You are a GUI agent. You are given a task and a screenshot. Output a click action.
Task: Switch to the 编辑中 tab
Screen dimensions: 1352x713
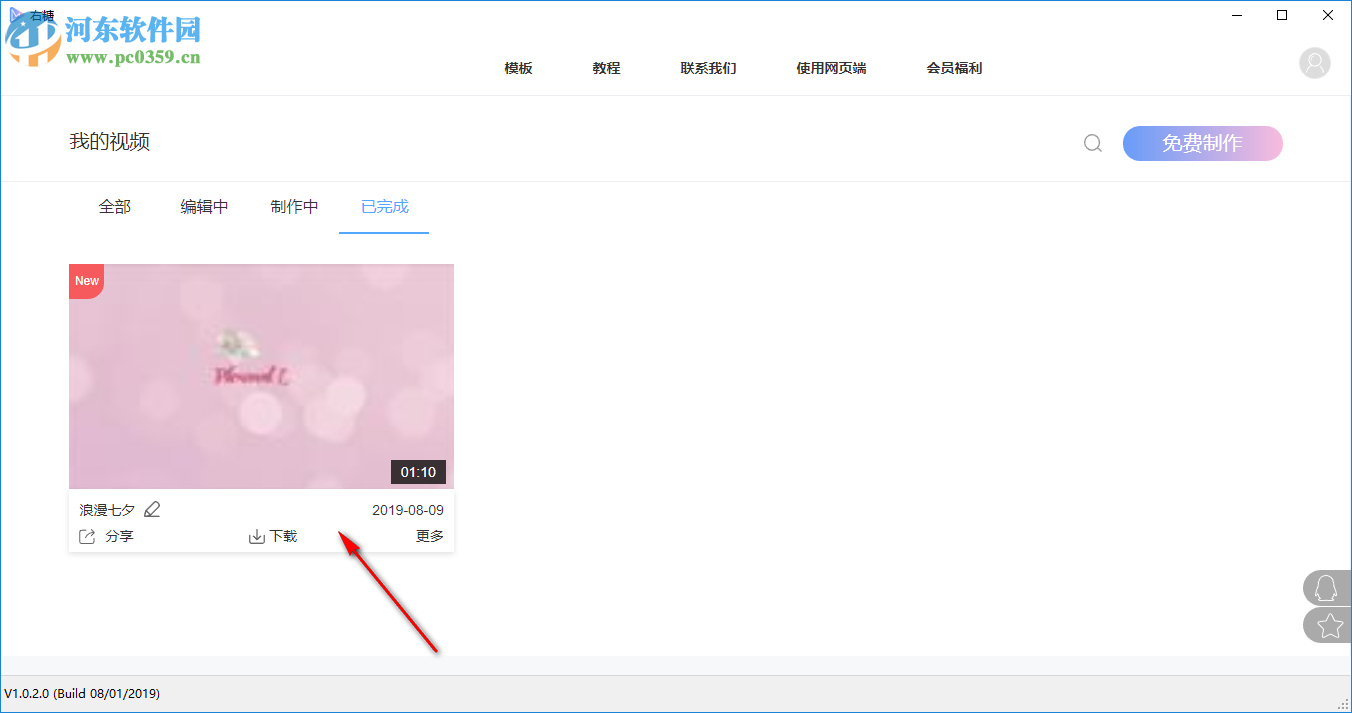[x=204, y=207]
